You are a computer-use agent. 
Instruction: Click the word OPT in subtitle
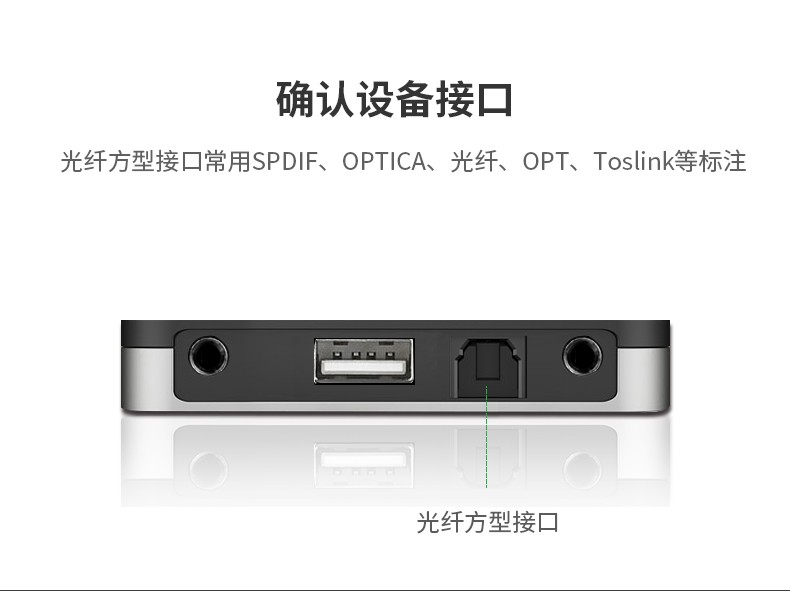click(546, 161)
